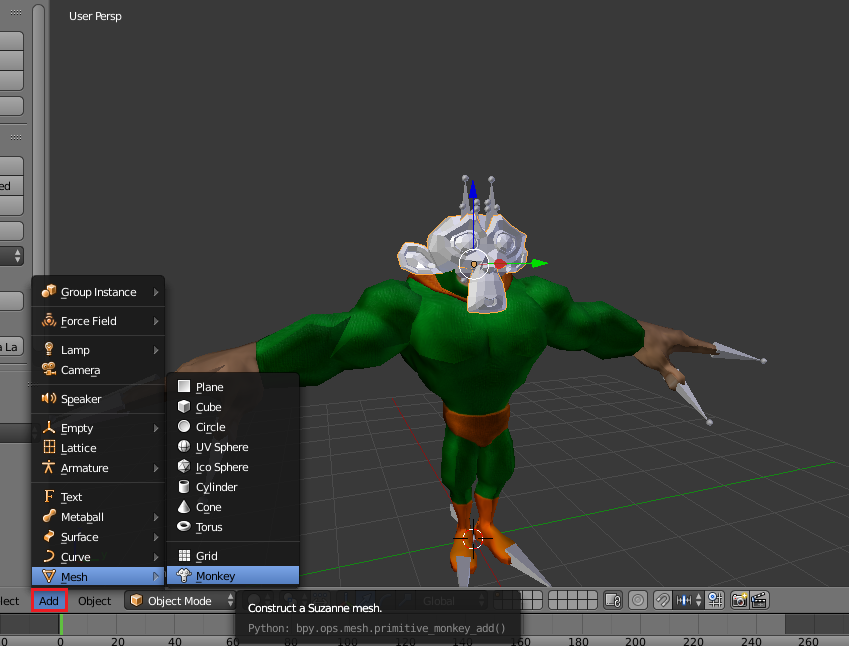This screenshot has height=646, width=849.
Task: Expand the Empty submenu arrow
Action: tap(156, 428)
